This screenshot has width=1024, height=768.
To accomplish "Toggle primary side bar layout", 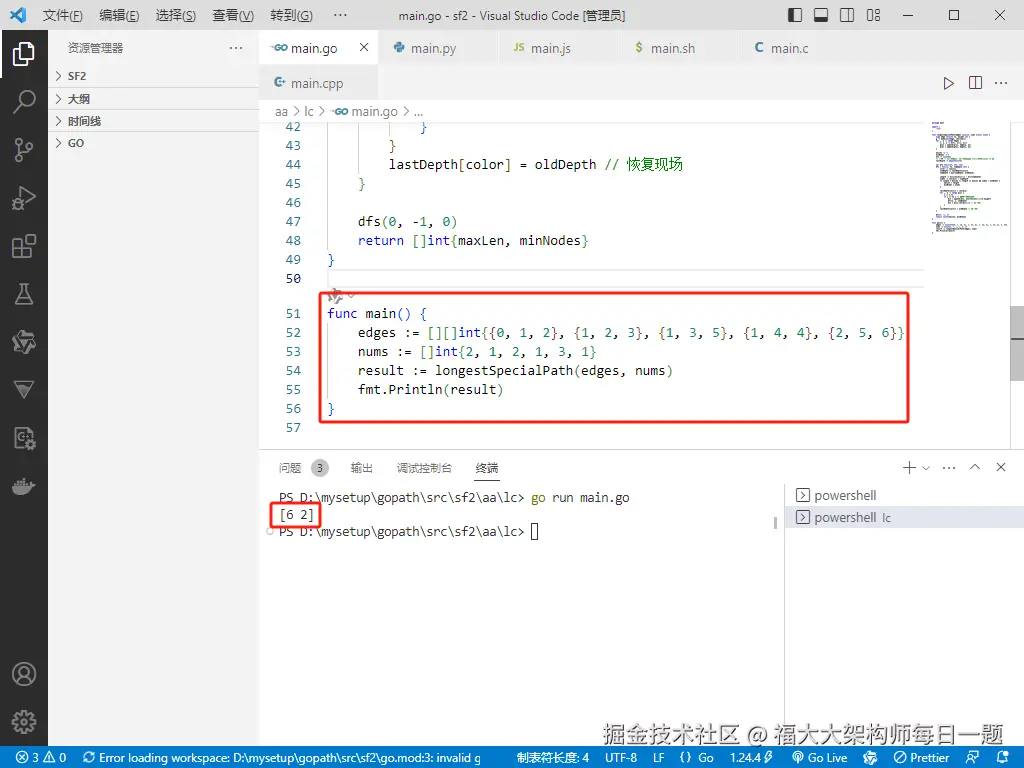I will coord(795,15).
